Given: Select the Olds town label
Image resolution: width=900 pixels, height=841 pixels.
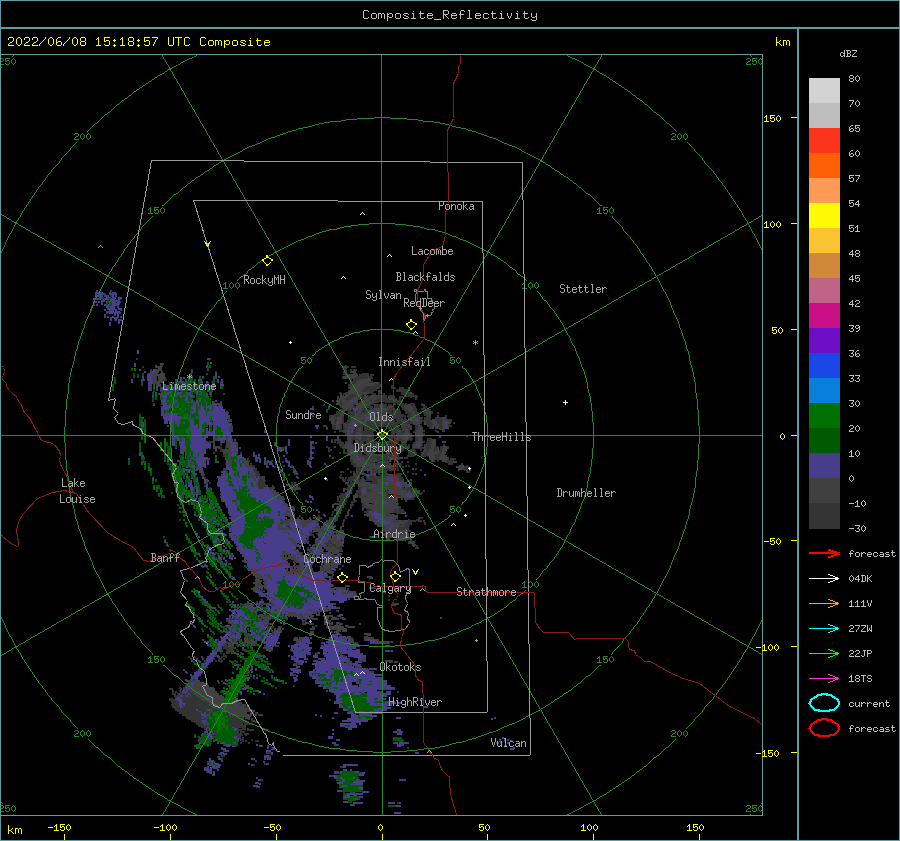Looking at the screenshot, I should [381, 417].
